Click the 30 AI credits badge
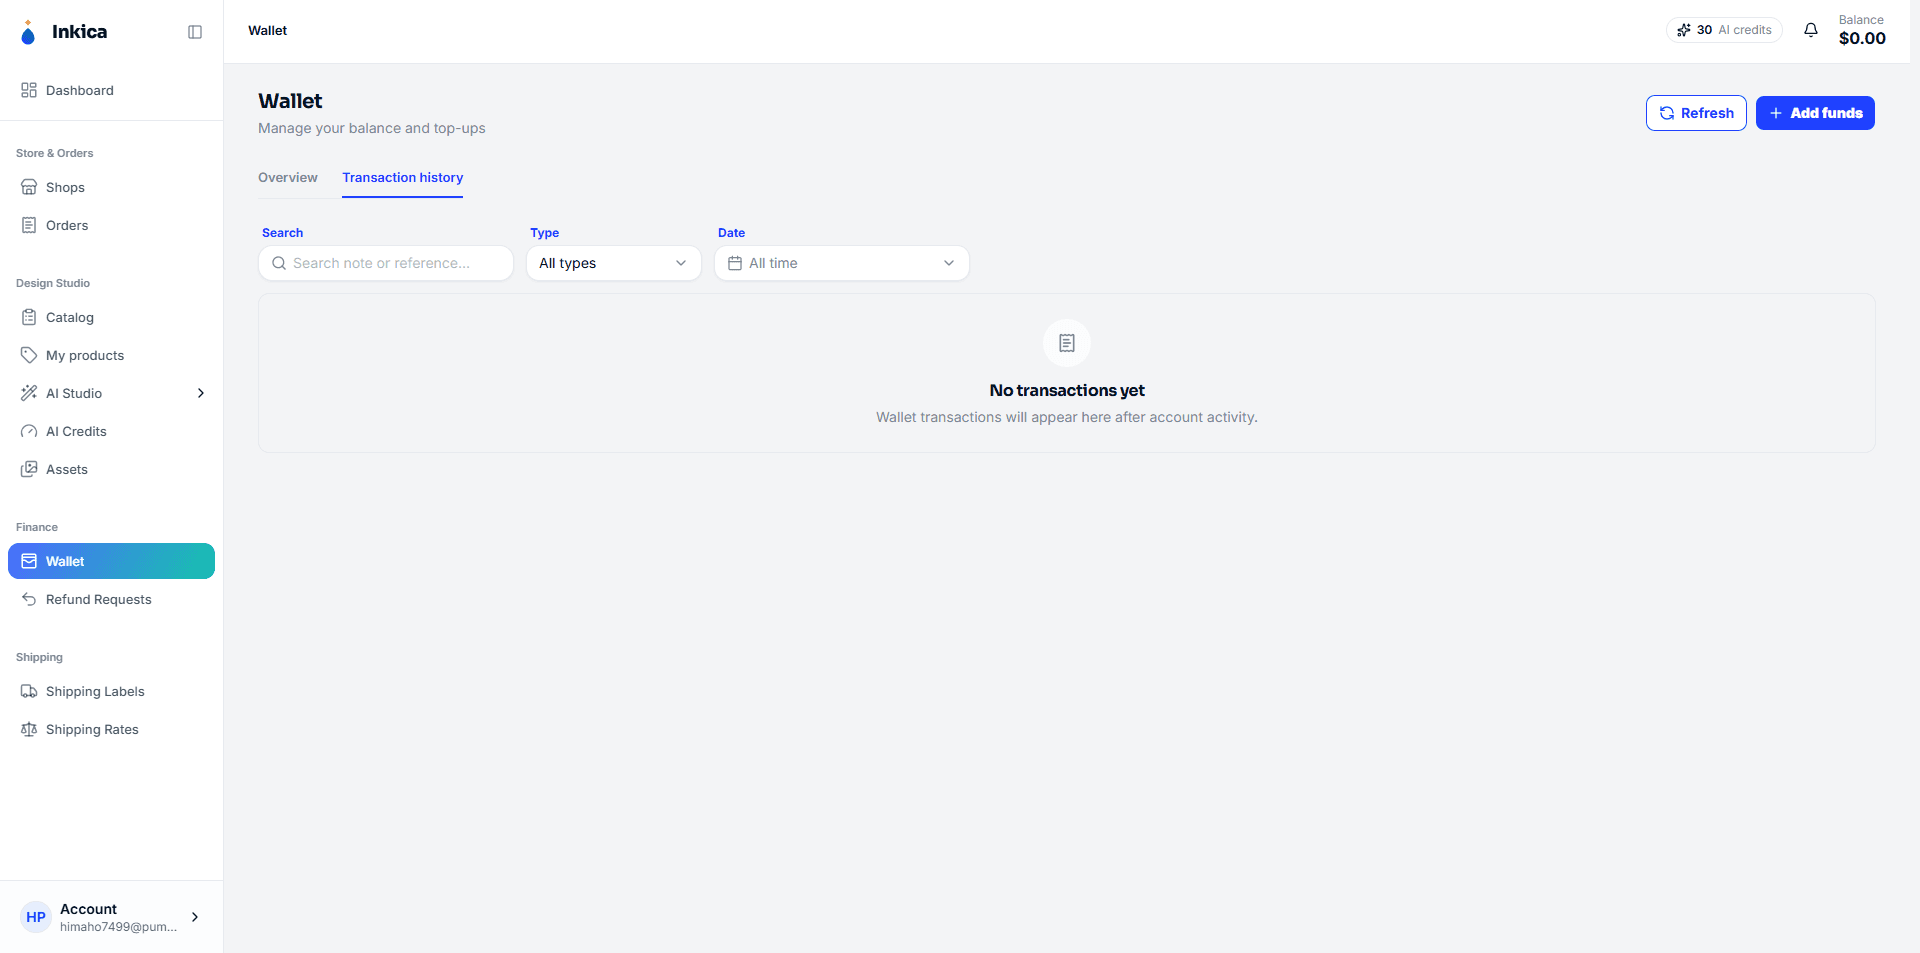The width and height of the screenshot is (1920, 953). (1724, 30)
